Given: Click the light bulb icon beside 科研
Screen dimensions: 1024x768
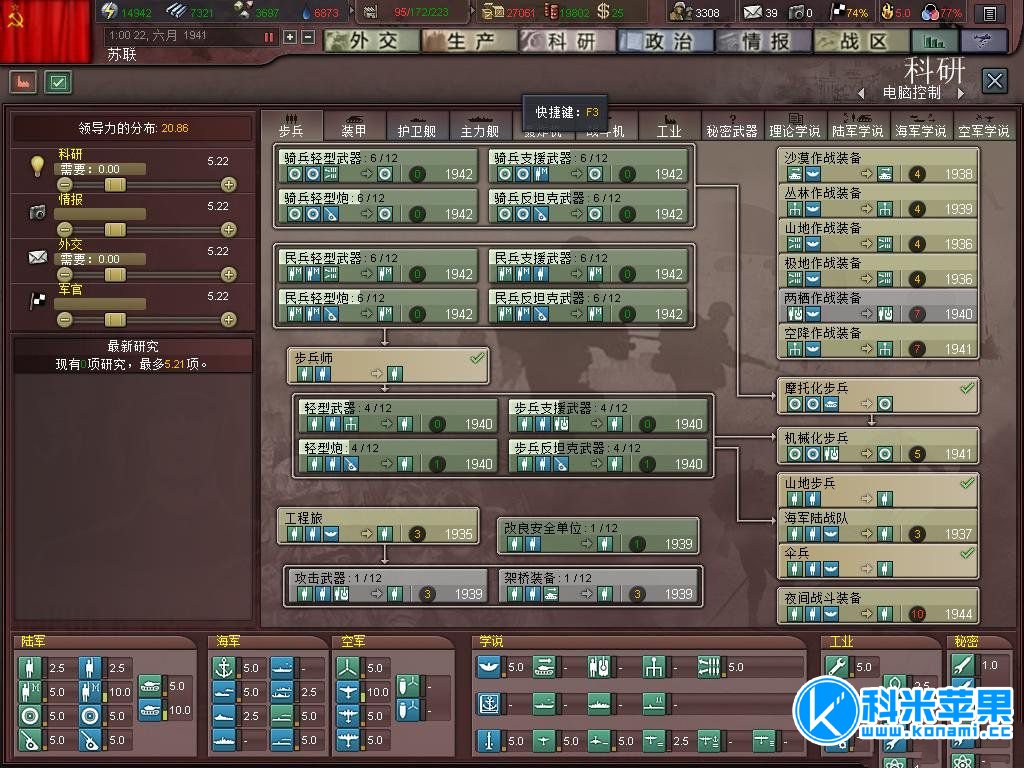Looking at the screenshot, I should point(37,165).
